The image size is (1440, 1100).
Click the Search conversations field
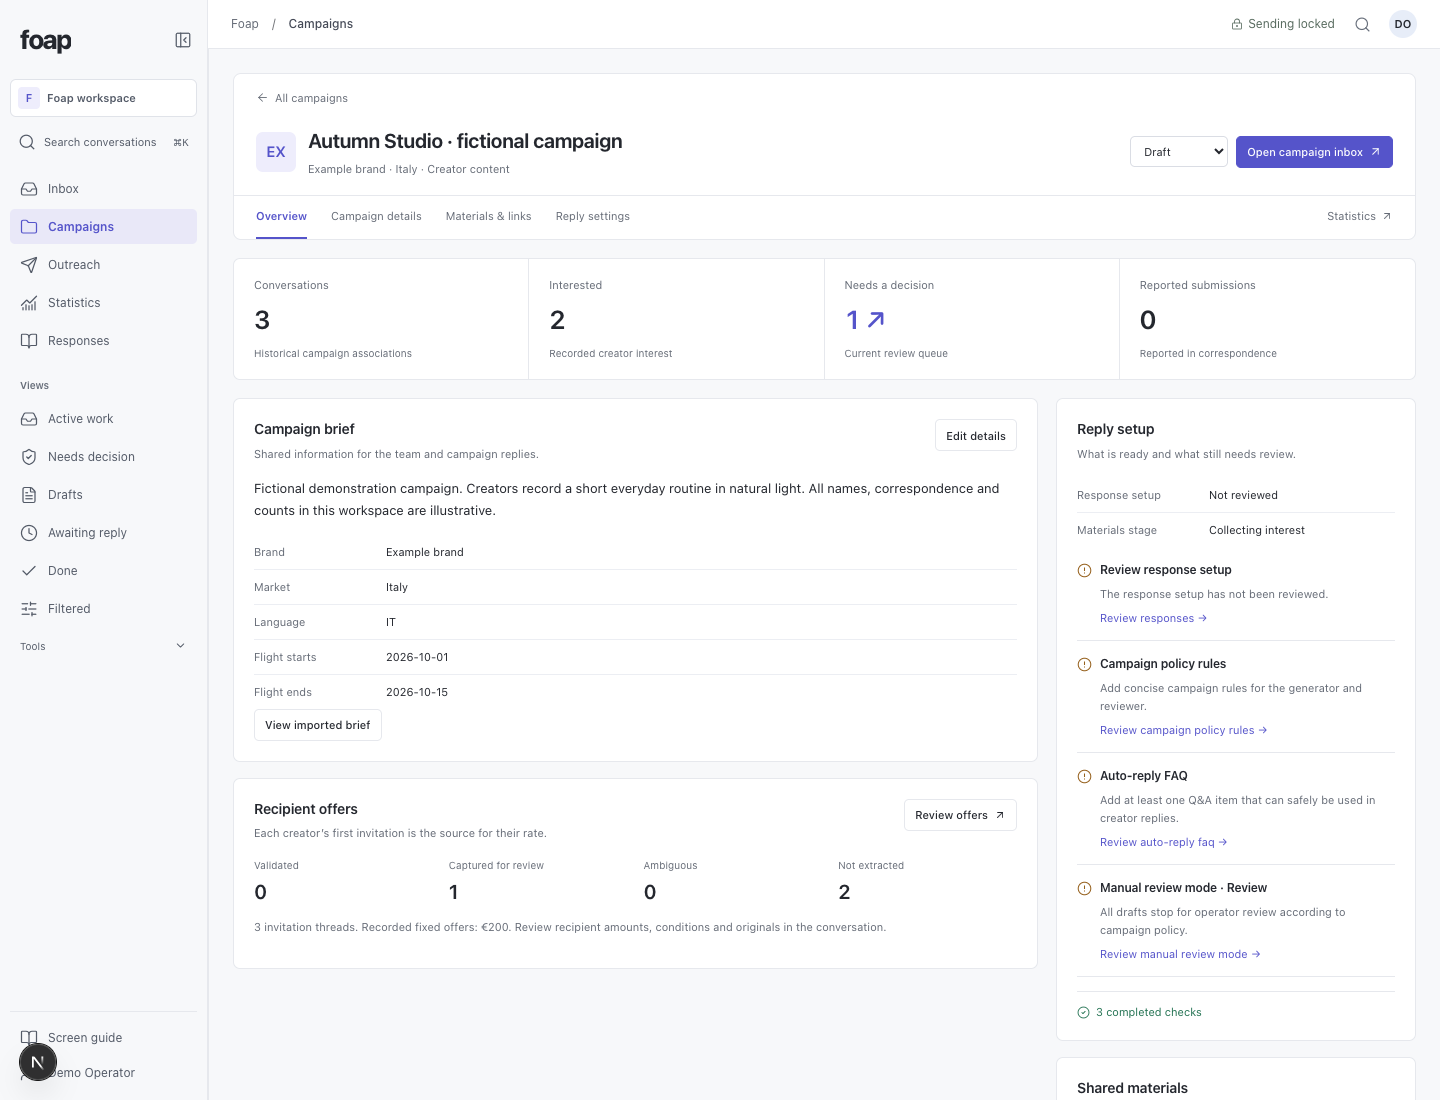pyautogui.click(x=104, y=142)
